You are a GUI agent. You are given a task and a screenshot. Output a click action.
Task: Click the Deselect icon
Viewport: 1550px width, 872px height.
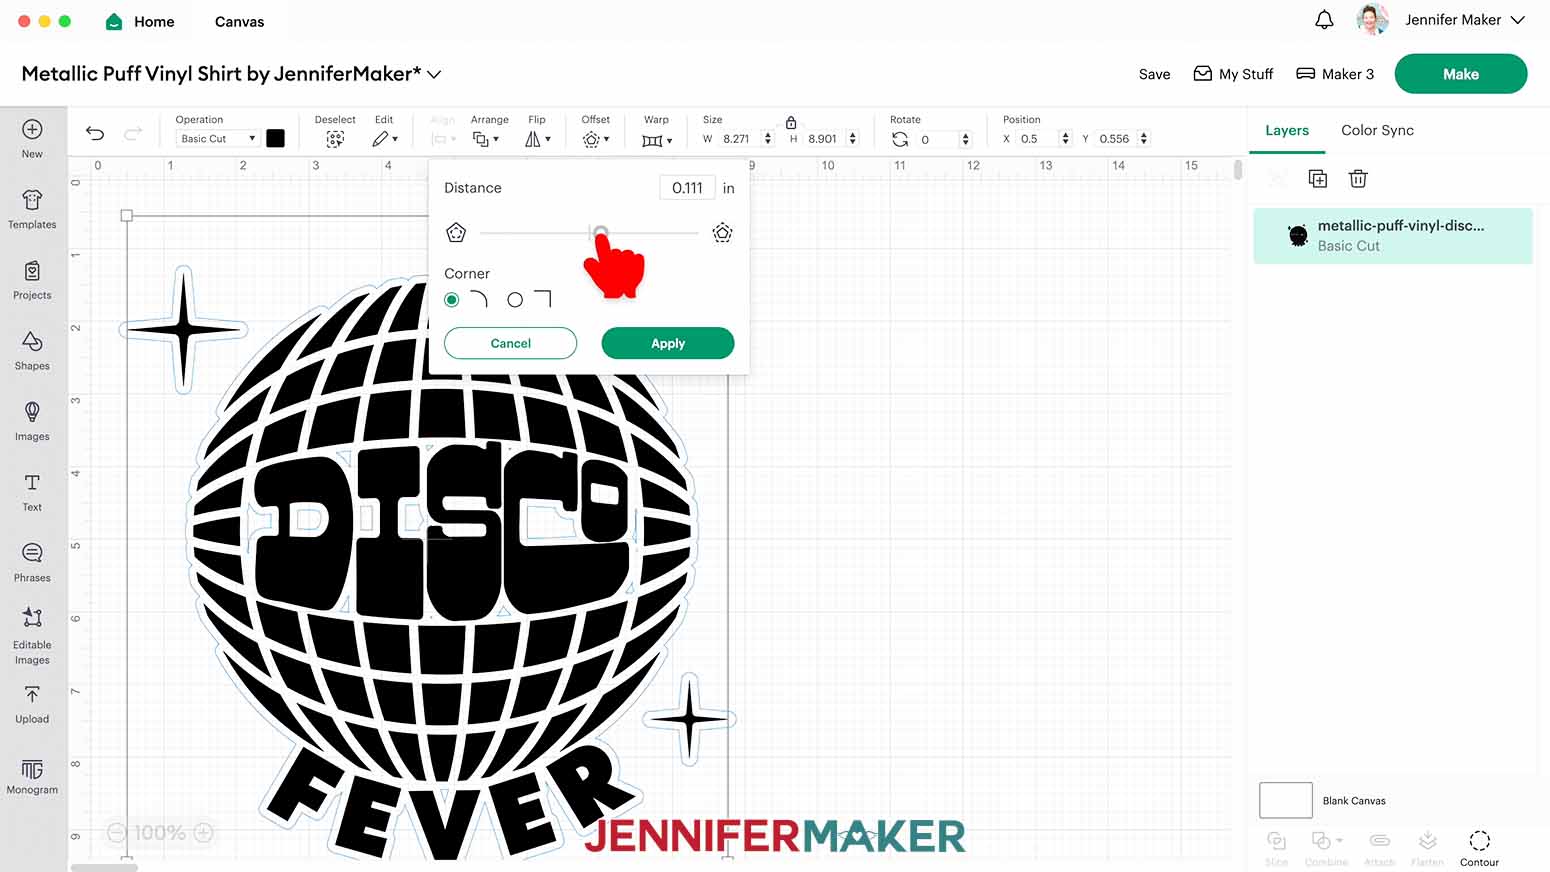335,139
